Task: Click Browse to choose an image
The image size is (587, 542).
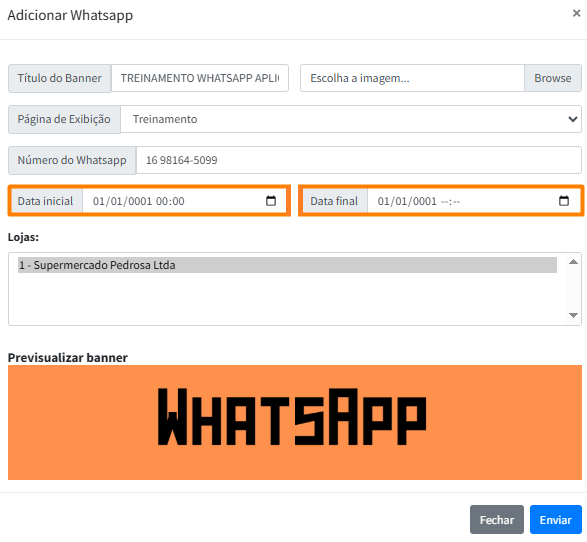Action: pos(553,78)
